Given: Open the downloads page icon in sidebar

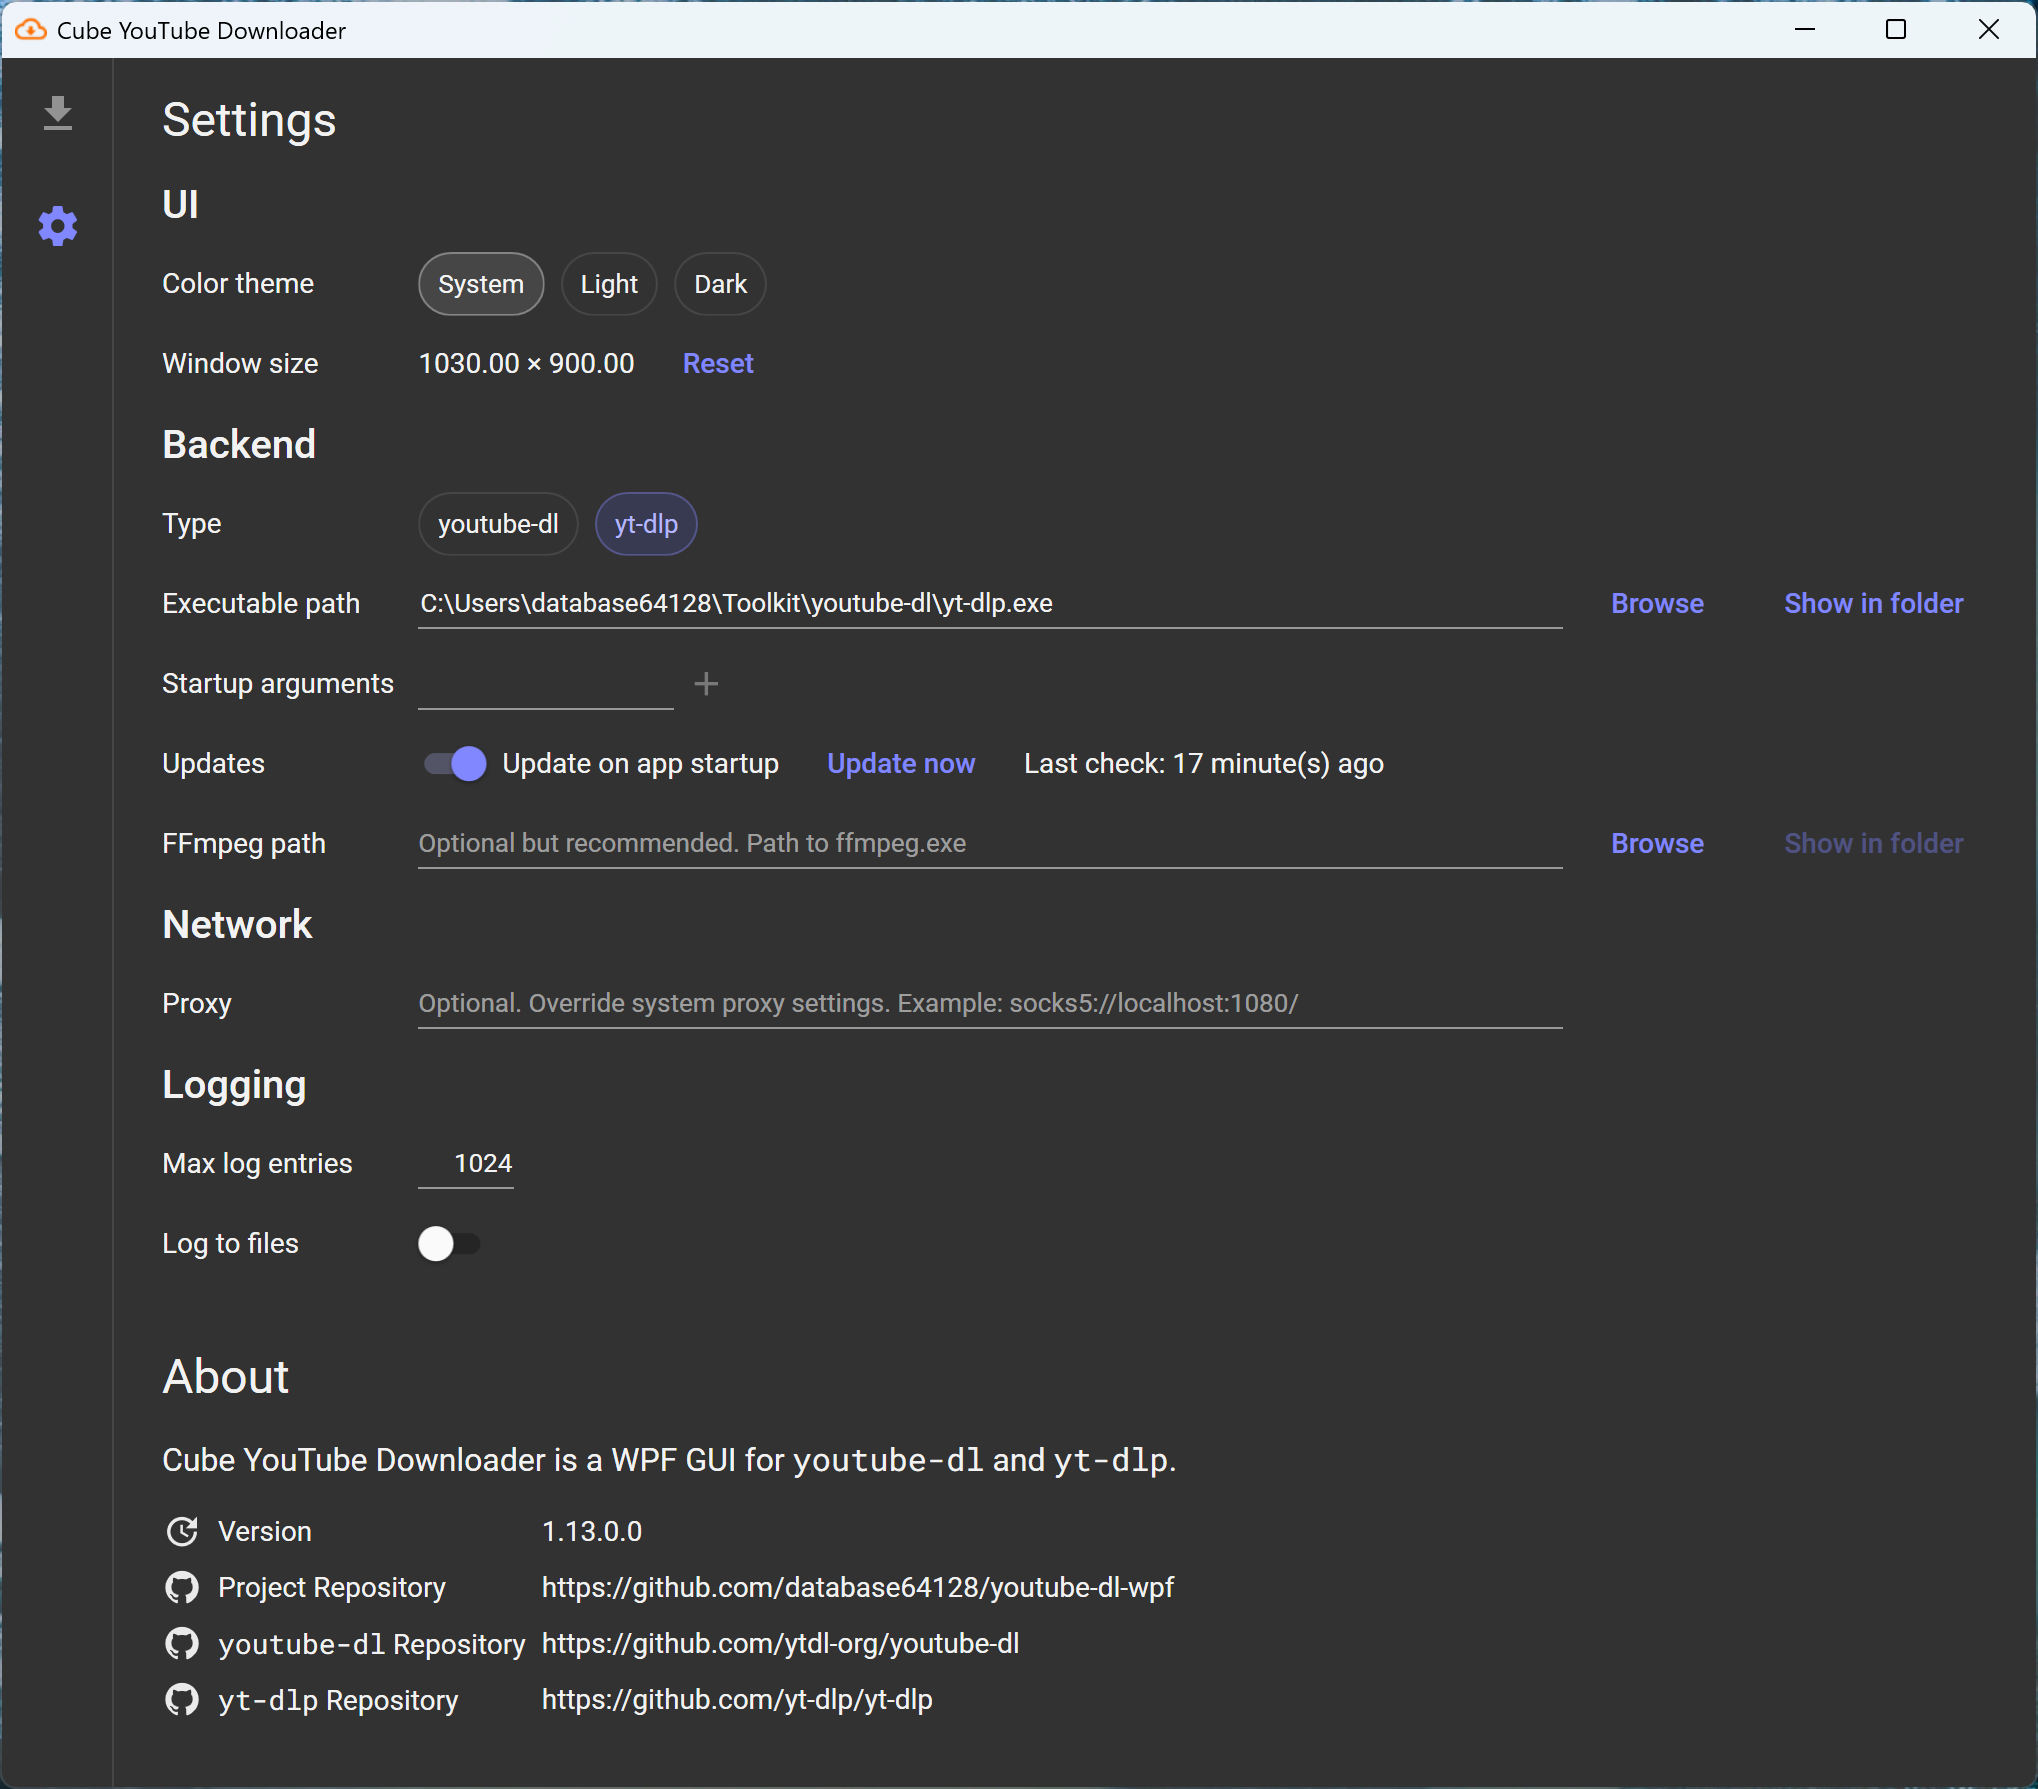Looking at the screenshot, I should pos(58,113).
